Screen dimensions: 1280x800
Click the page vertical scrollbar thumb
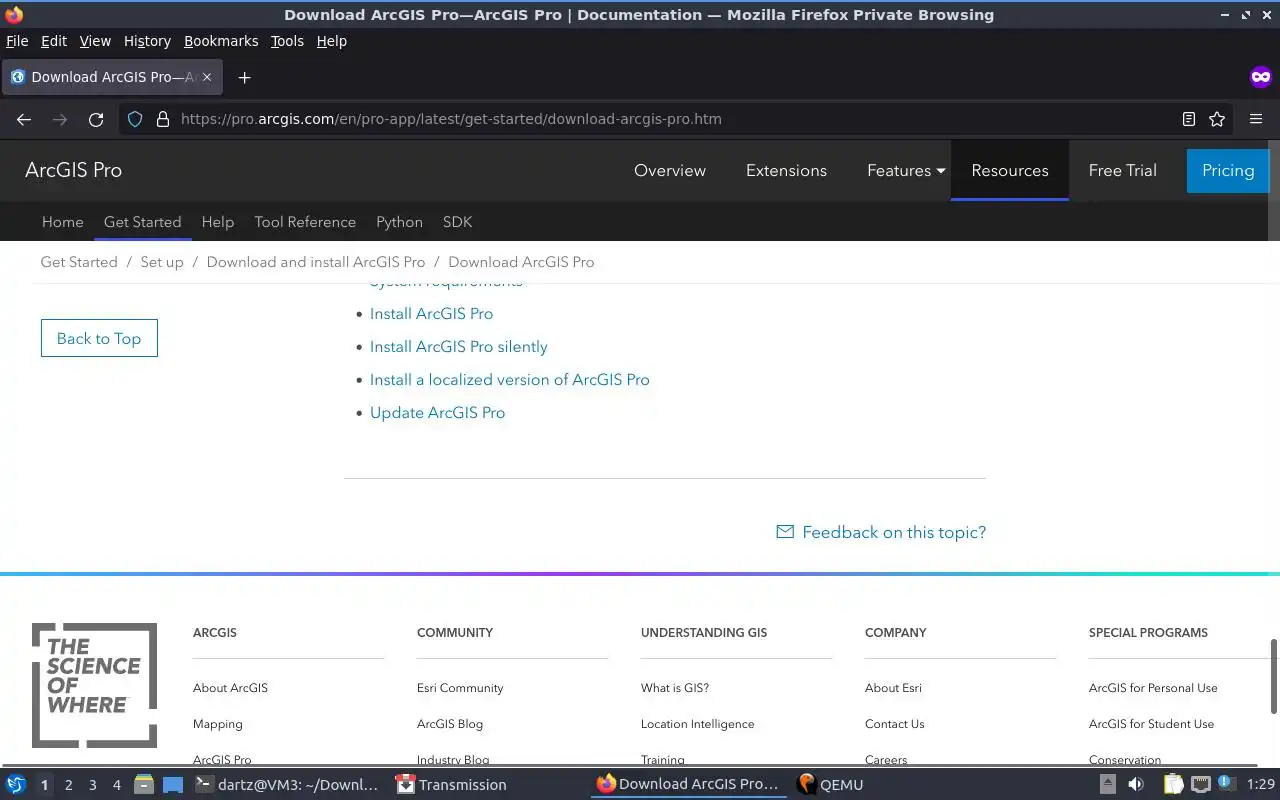(1274, 675)
